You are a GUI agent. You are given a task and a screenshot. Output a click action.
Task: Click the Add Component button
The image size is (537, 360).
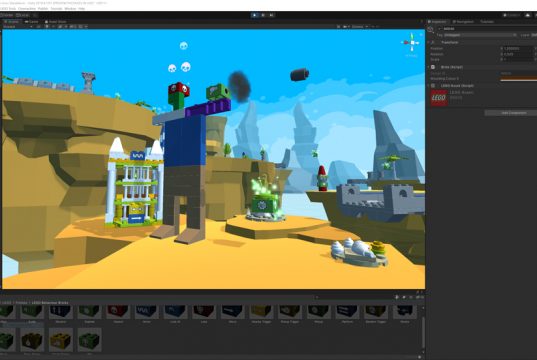[x=514, y=113]
